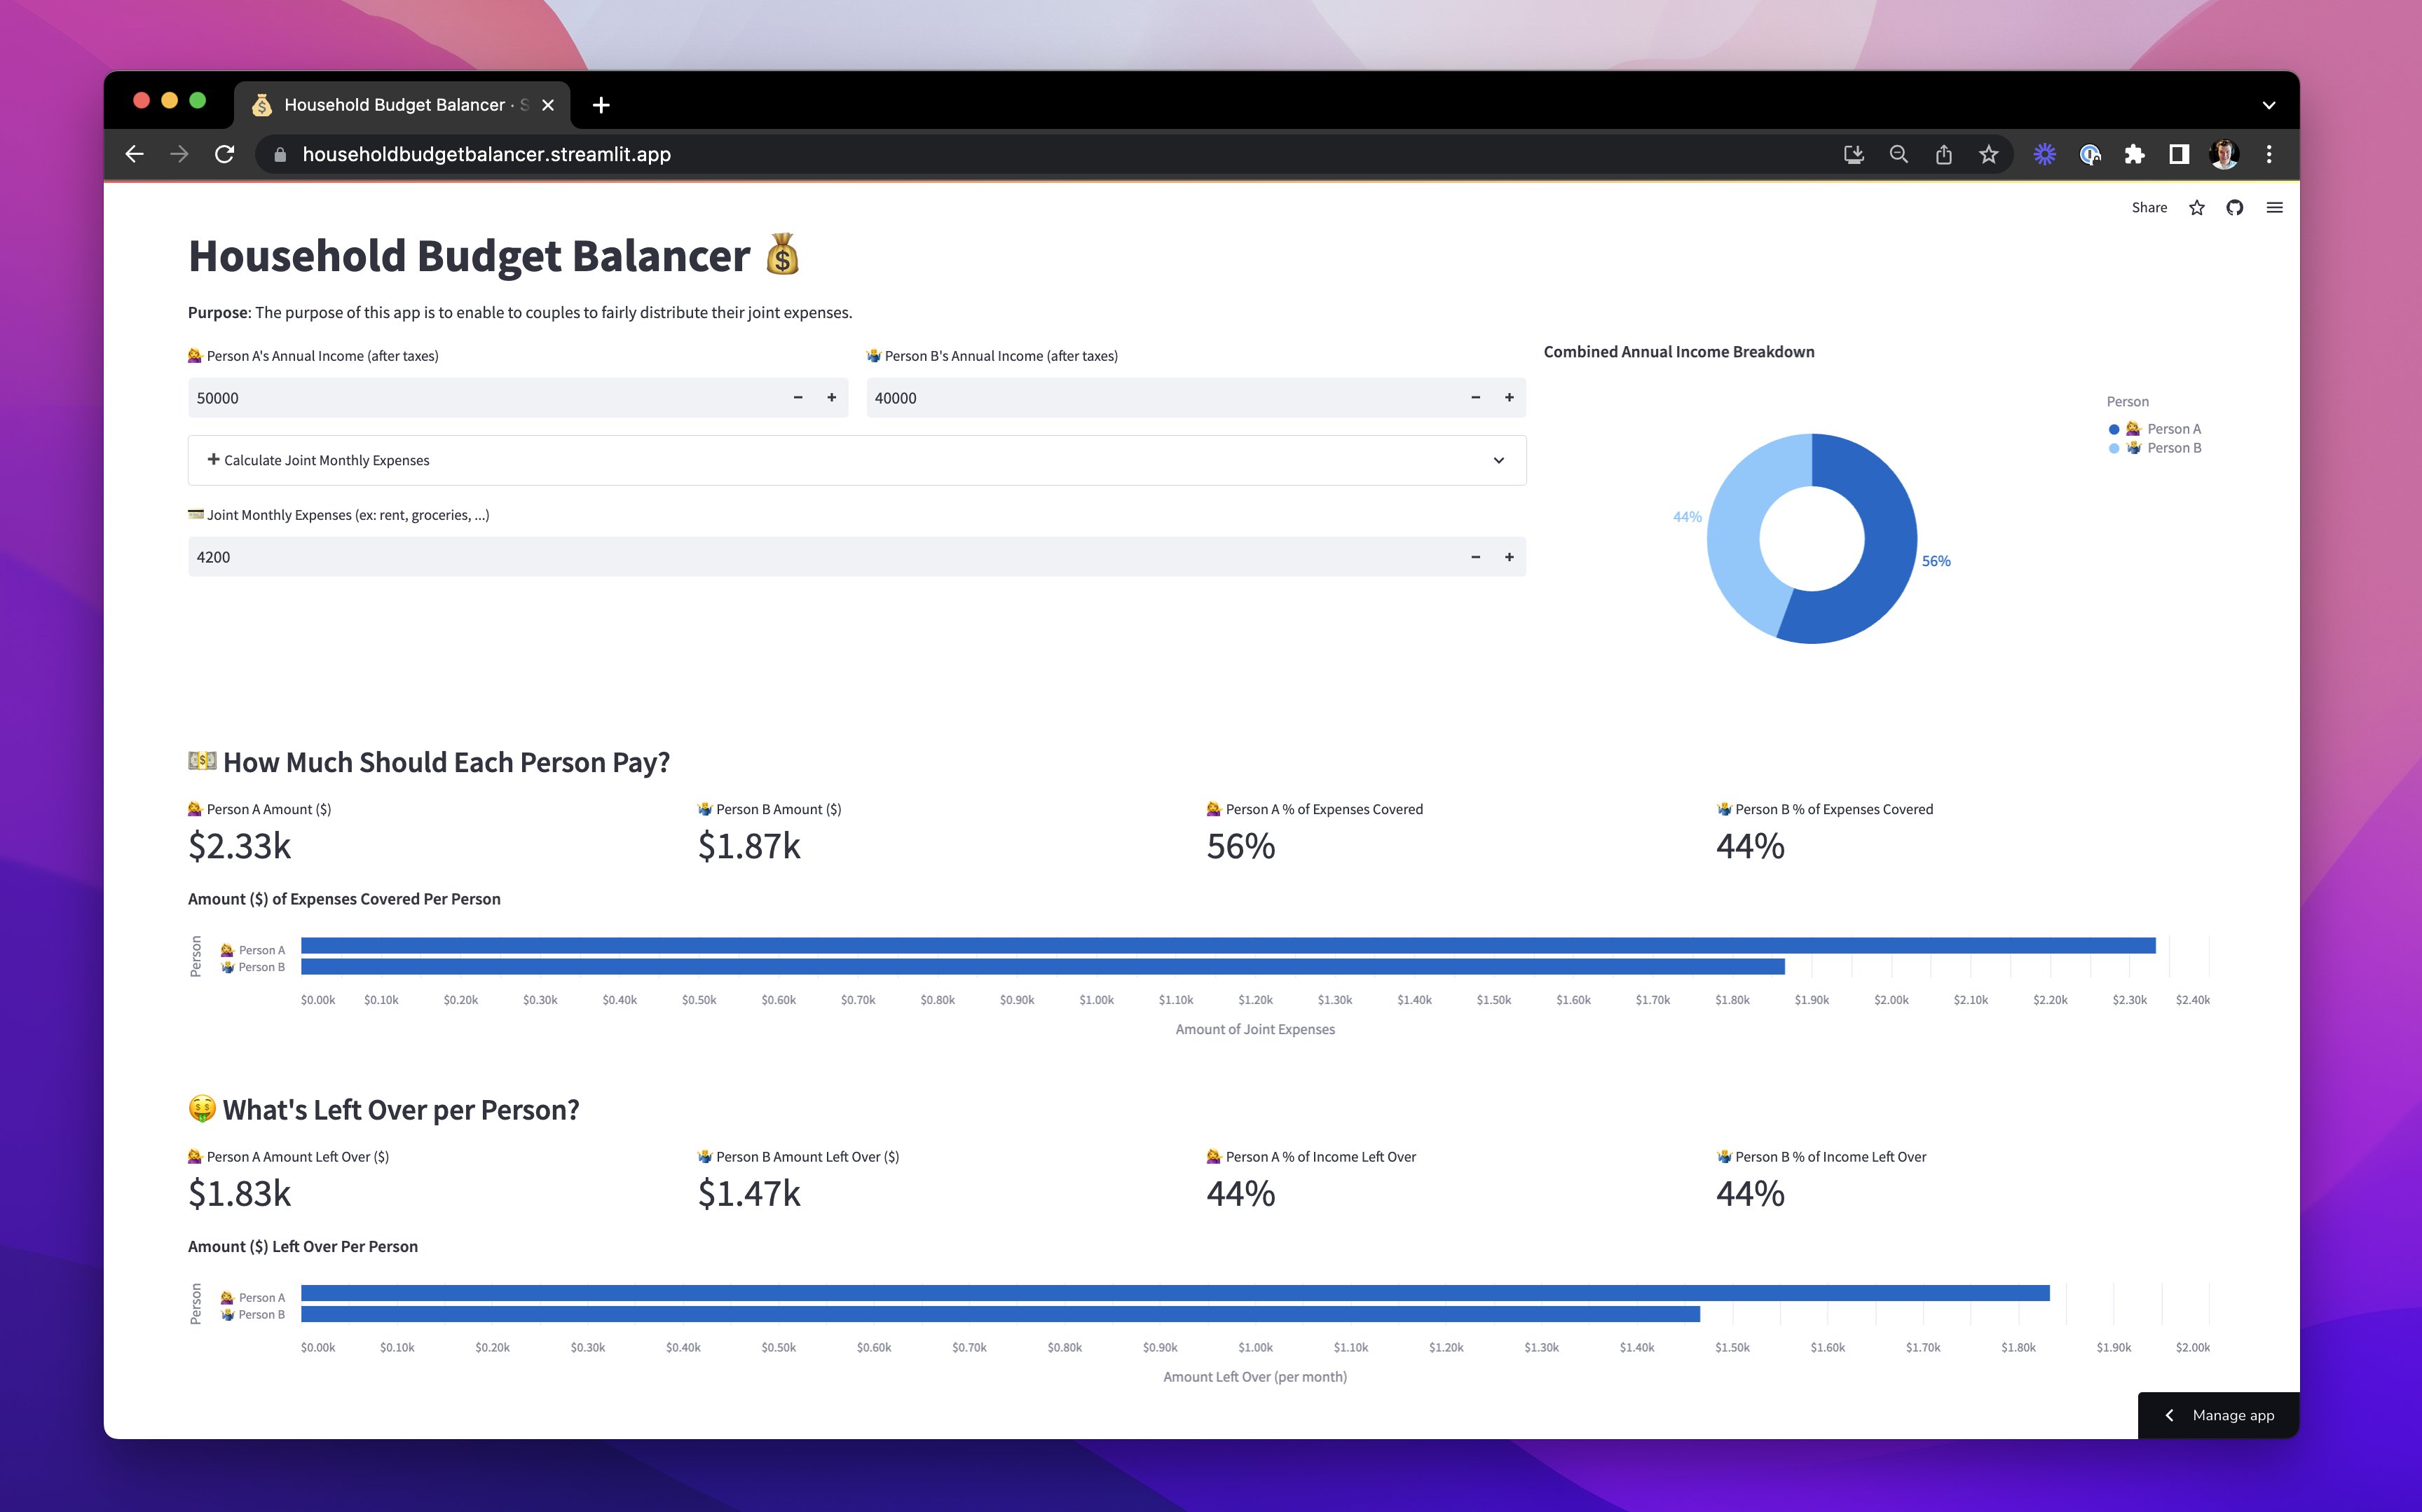Star the app using Streamlit favorite icon
Image resolution: width=2422 pixels, height=1512 pixels.
(x=2196, y=208)
